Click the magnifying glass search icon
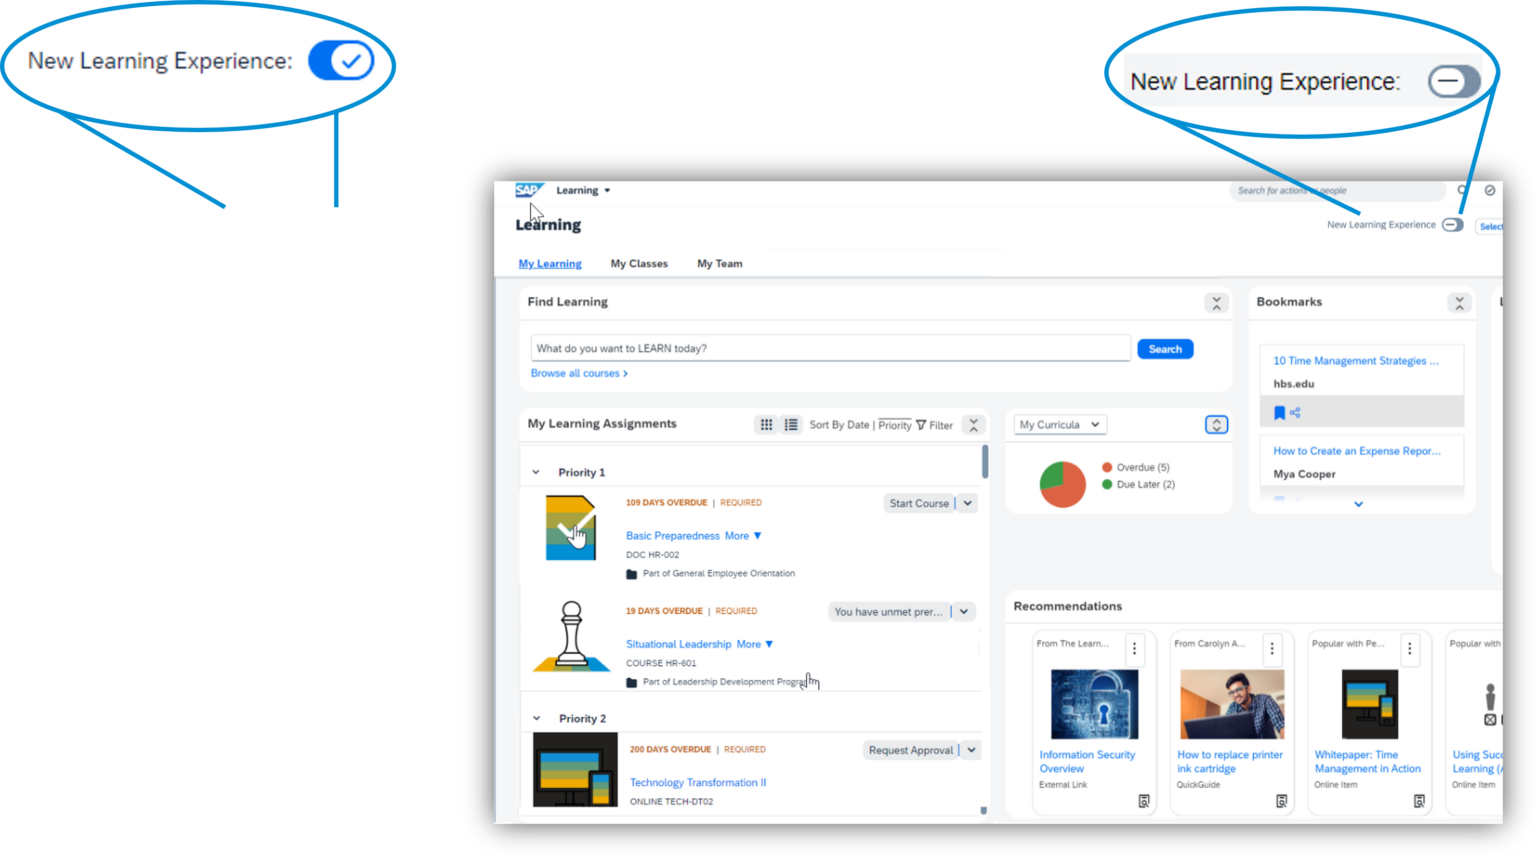The width and height of the screenshot is (1536, 857). coord(1462,190)
